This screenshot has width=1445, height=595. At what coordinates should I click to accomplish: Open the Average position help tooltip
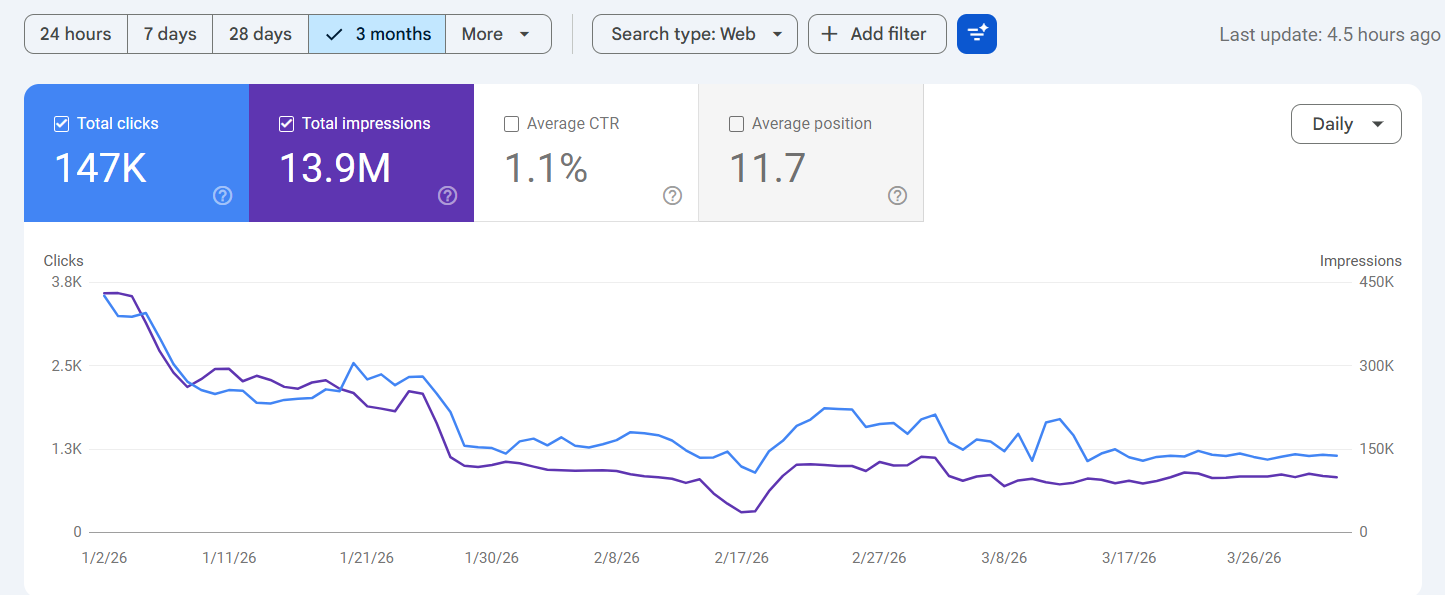click(x=897, y=196)
